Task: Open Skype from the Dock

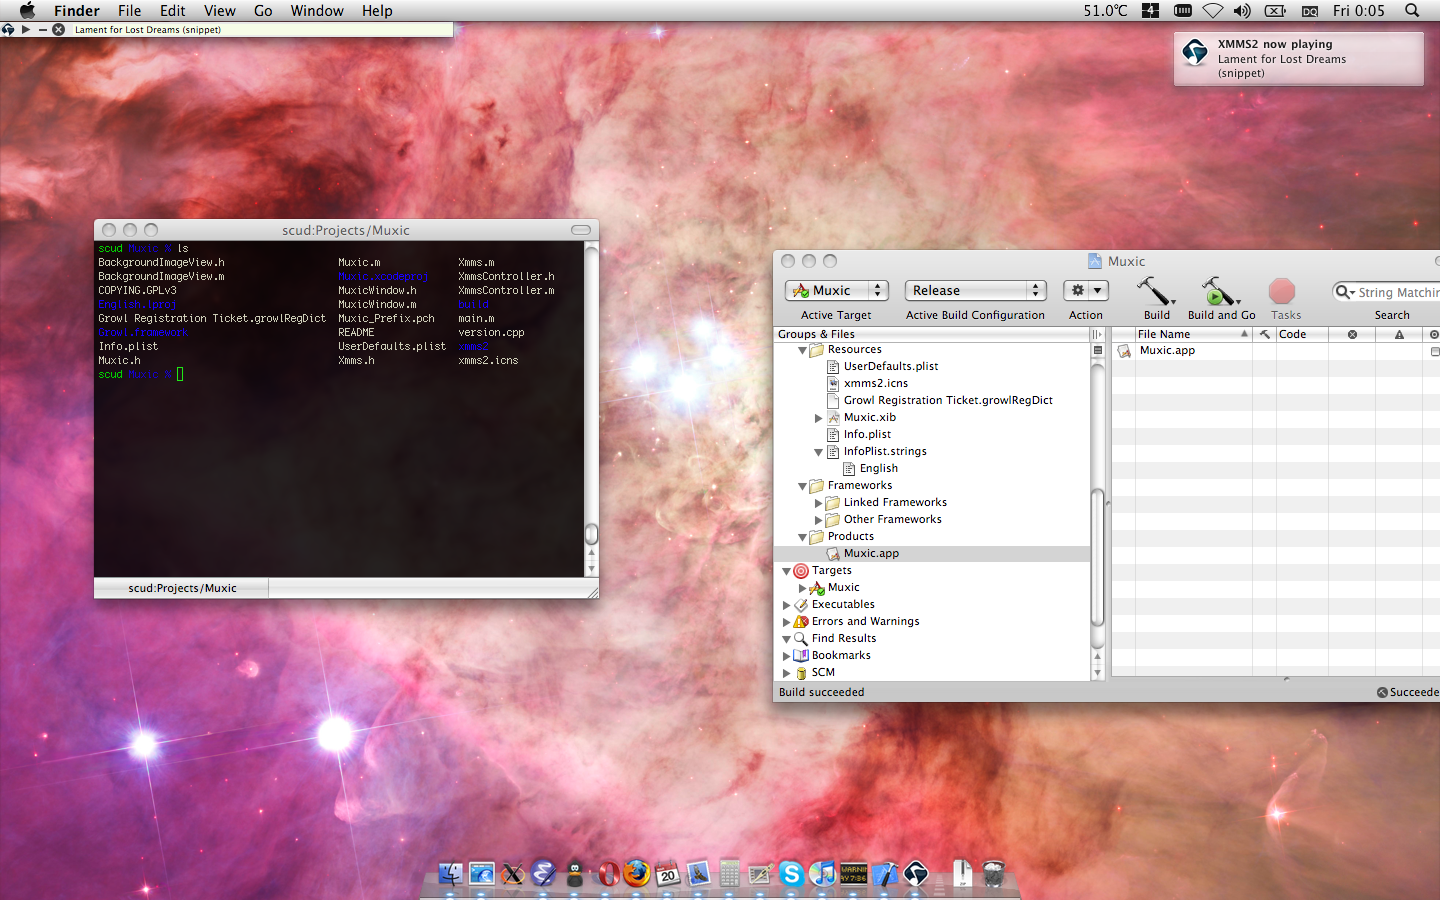Action: coord(791,874)
